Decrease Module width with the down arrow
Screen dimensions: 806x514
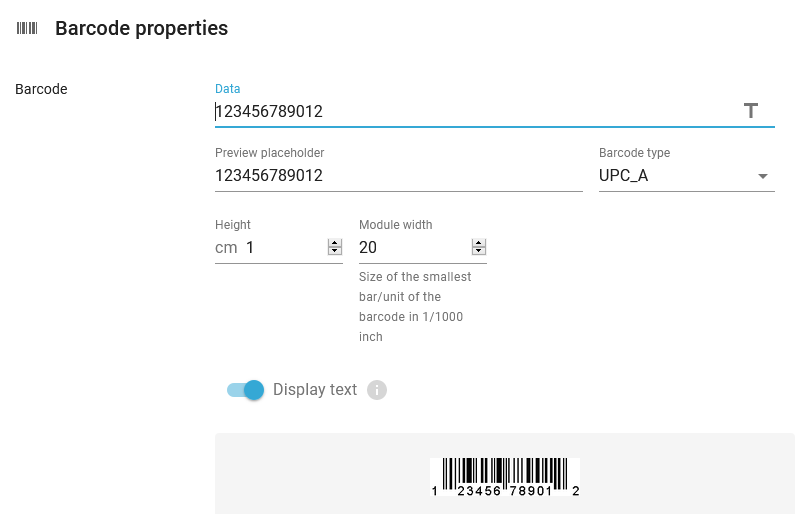[x=479, y=251]
